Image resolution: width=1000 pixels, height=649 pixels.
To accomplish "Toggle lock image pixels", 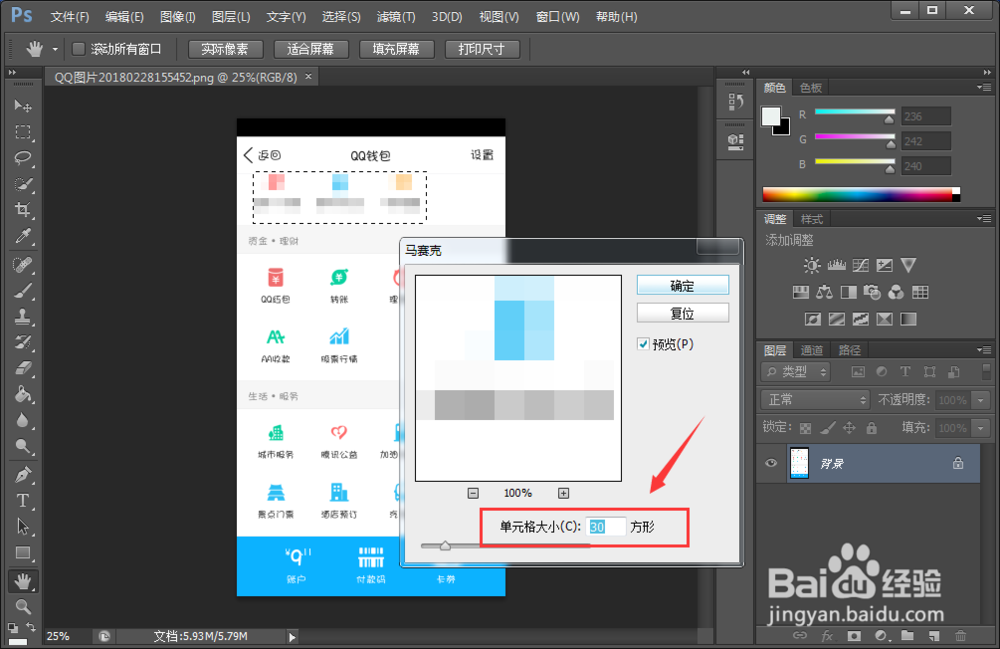I will click(827, 428).
